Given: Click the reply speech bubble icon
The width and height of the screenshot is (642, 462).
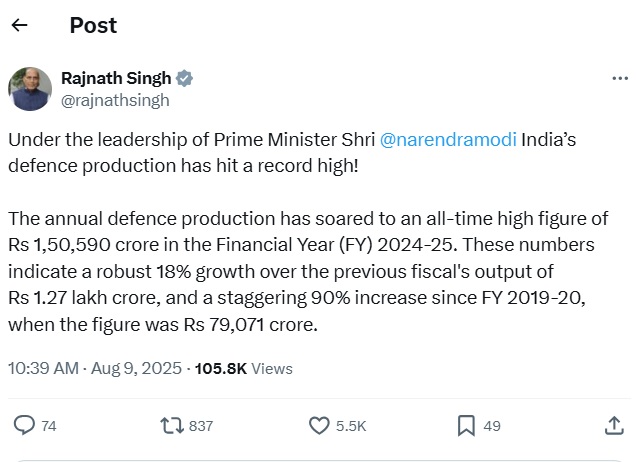Looking at the screenshot, I should (24, 425).
